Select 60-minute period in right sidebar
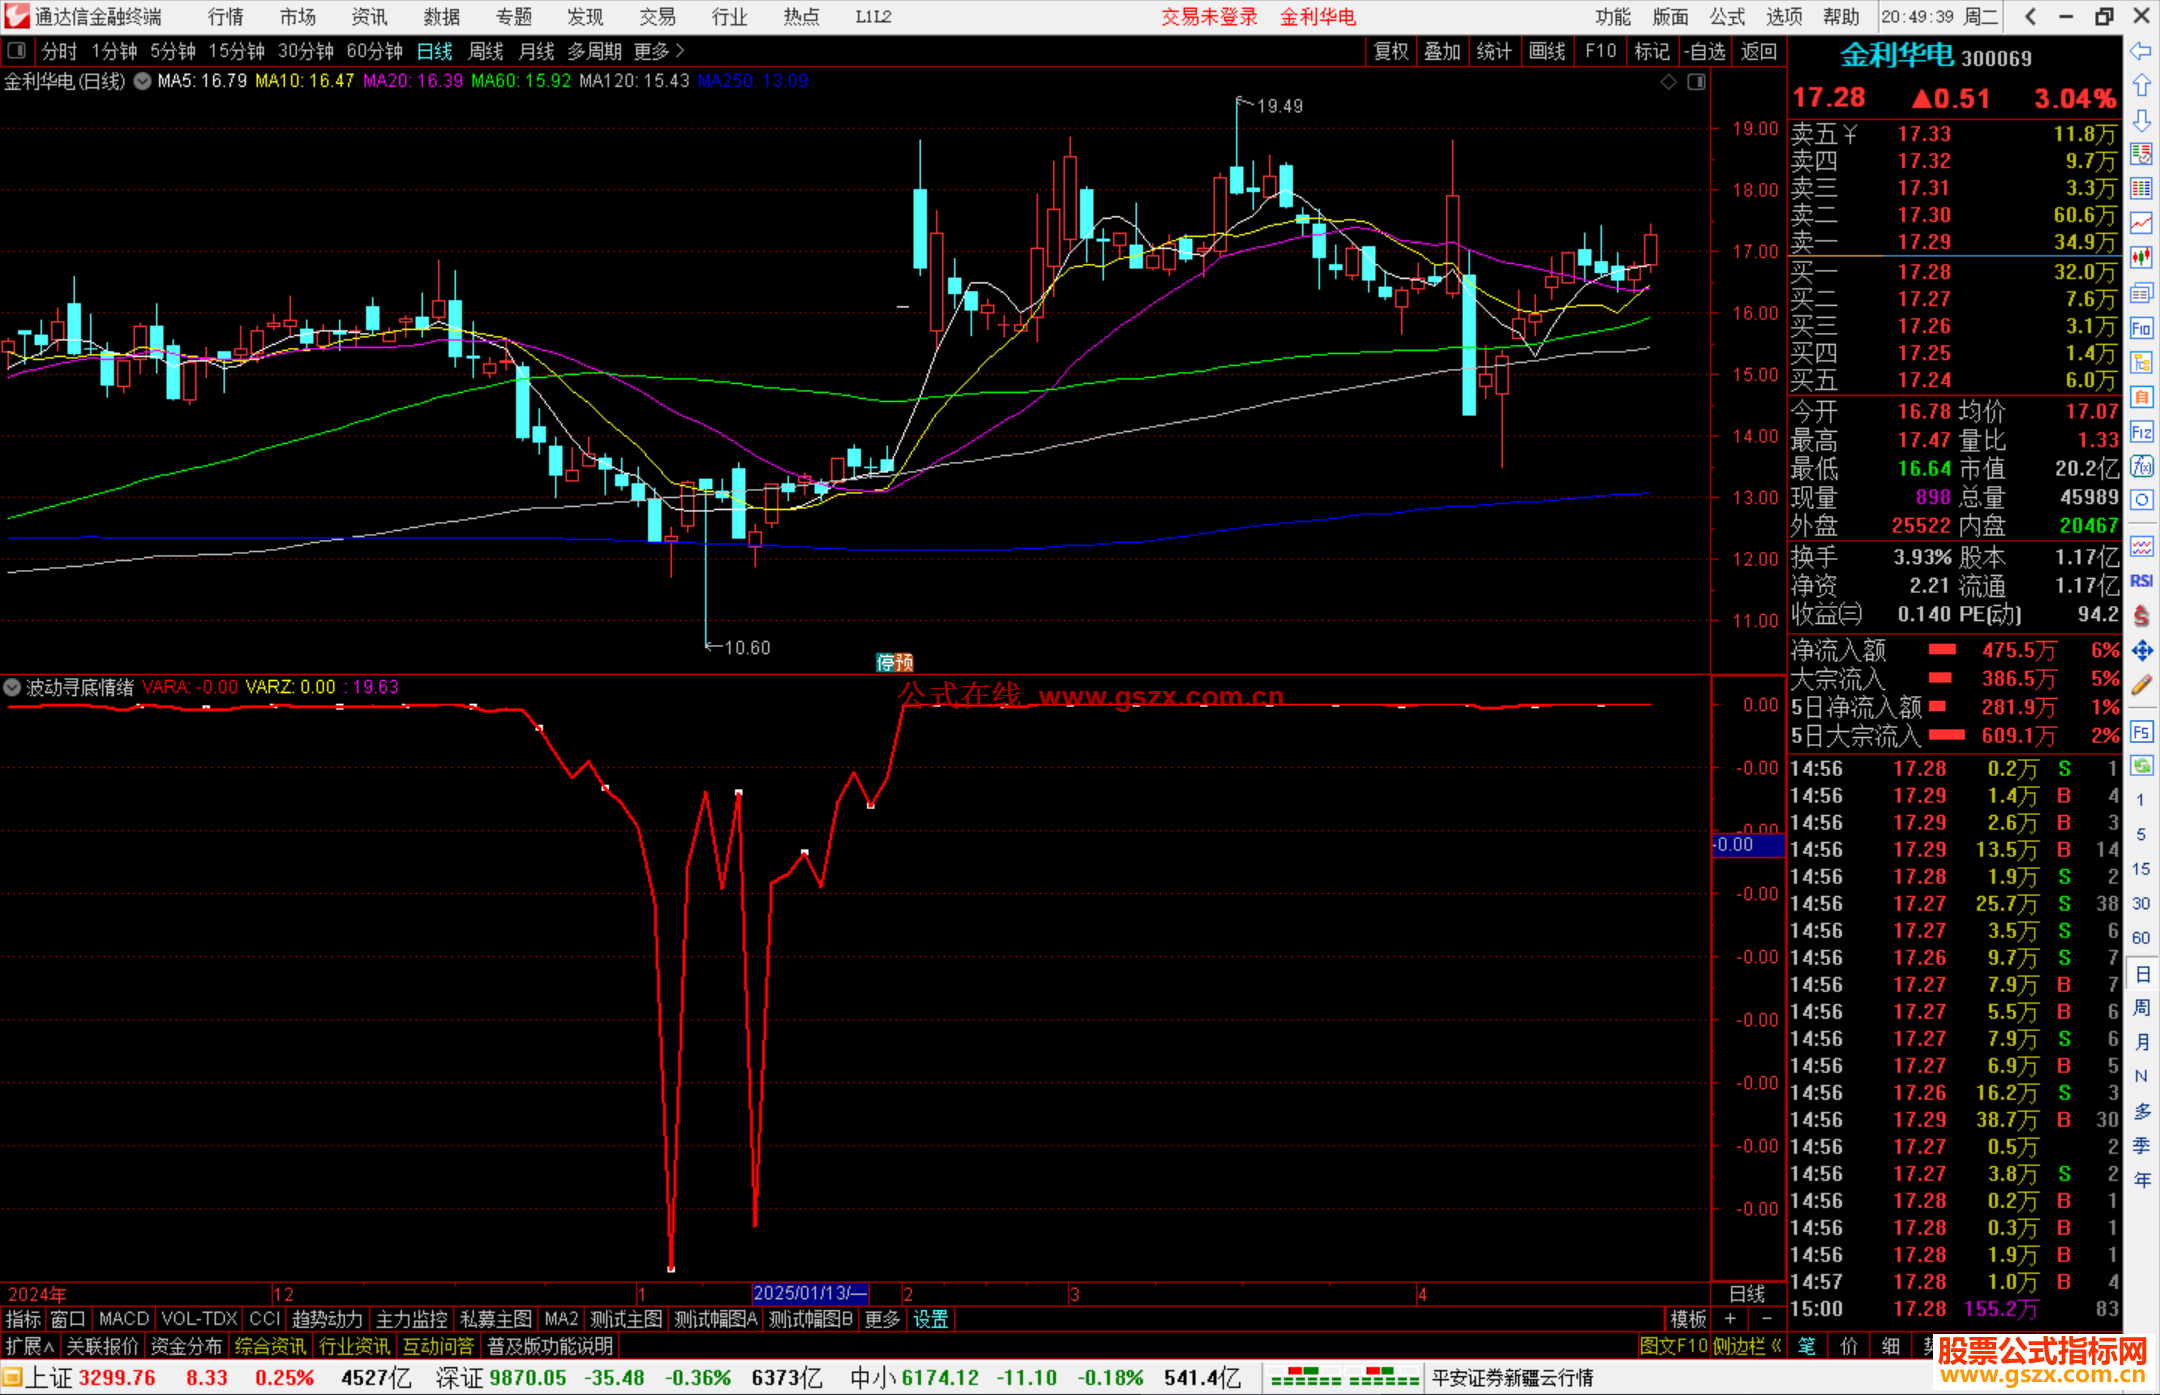Image resolution: width=2160 pixels, height=1395 pixels. [2140, 938]
